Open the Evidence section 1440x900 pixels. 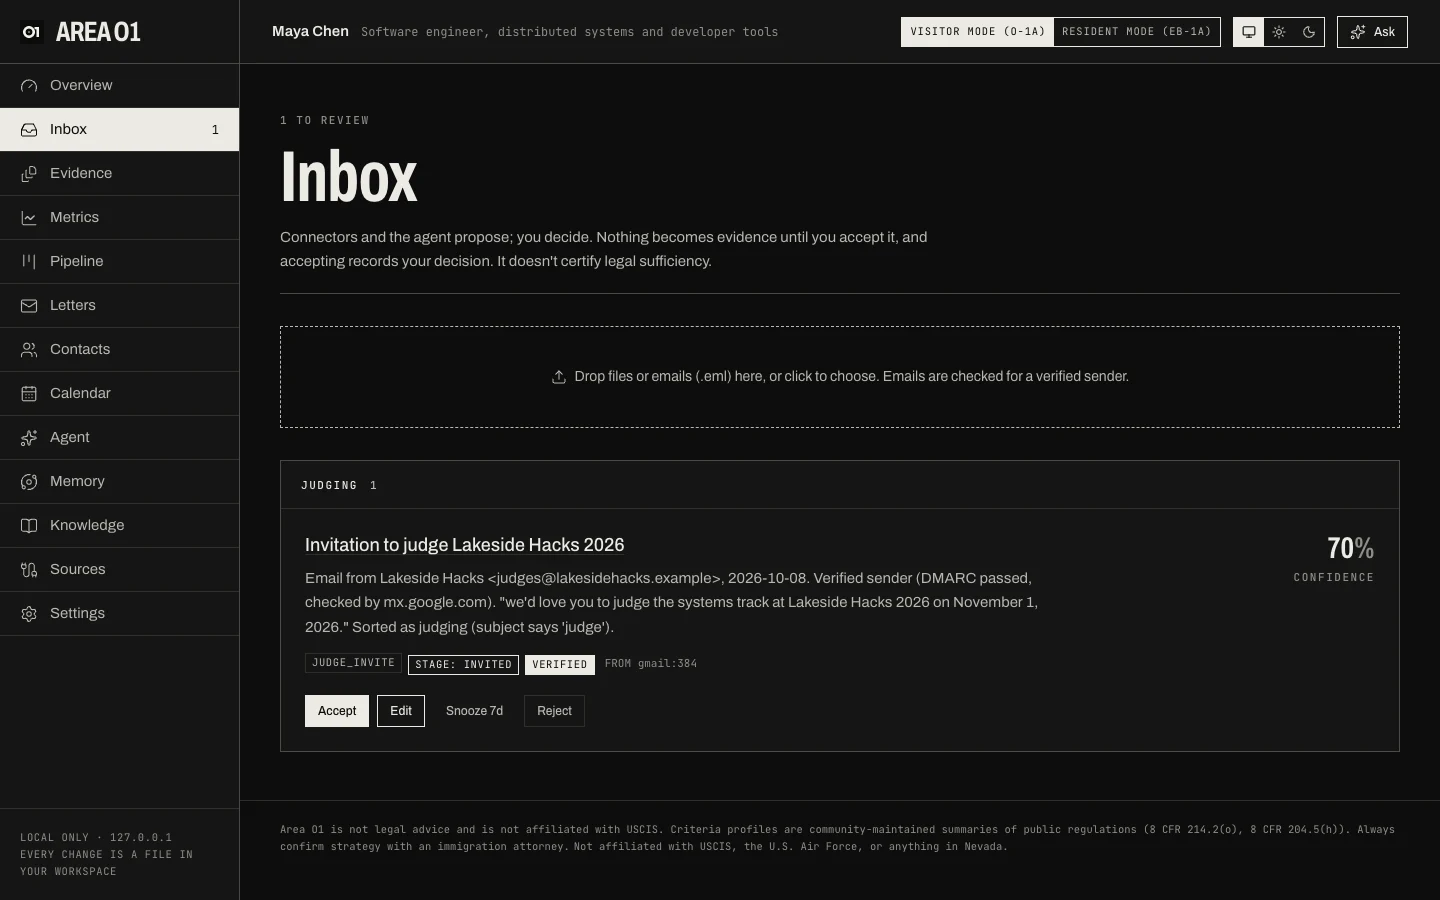[119, 174]
